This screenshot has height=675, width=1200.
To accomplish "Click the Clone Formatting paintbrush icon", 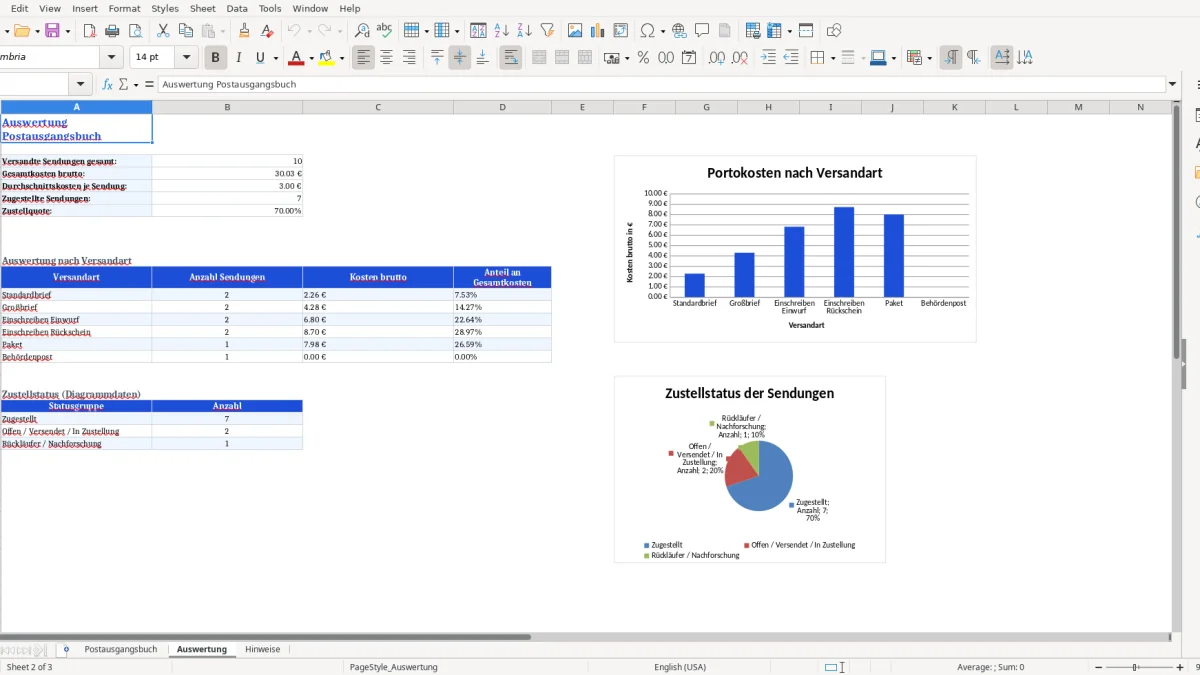I will coord(244,31).
